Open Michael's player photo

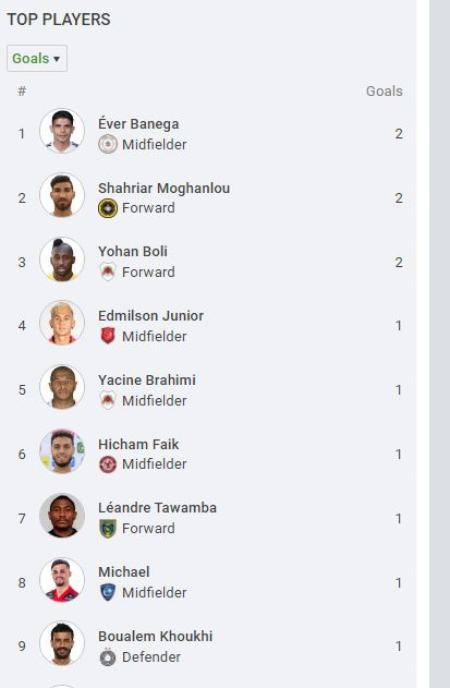click(x=62, y=580)
